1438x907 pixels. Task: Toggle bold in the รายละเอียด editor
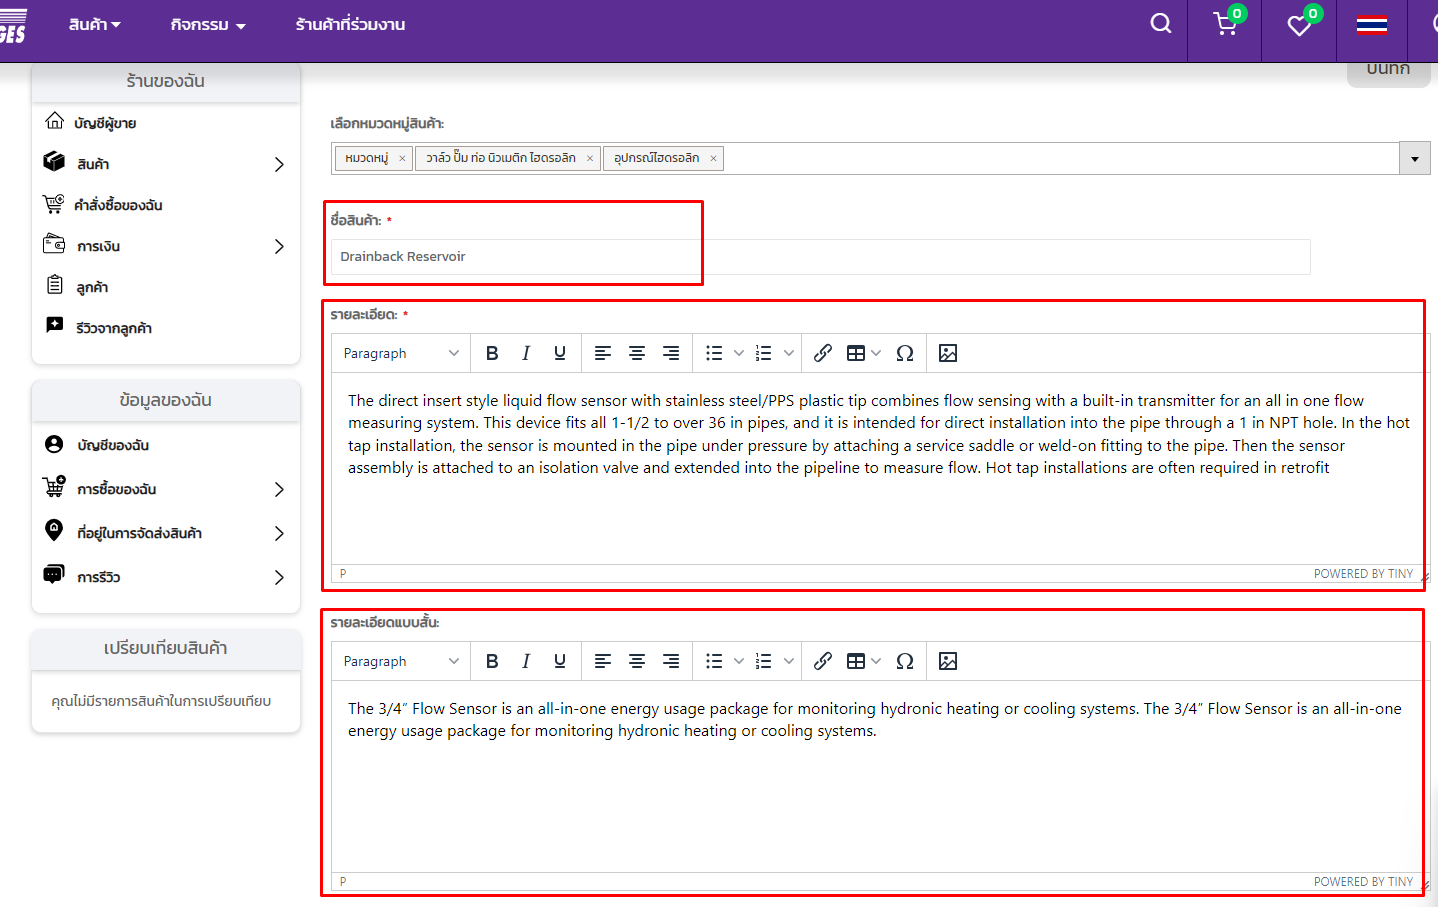pyautogui.click(x=492, y=353)
